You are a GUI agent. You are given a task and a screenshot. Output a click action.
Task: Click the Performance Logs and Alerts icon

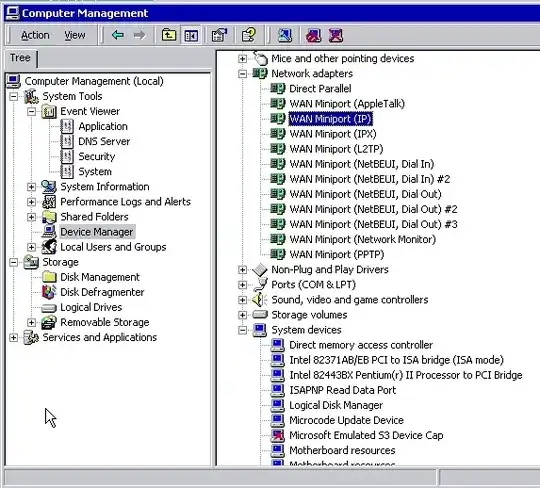click(49, 201)
